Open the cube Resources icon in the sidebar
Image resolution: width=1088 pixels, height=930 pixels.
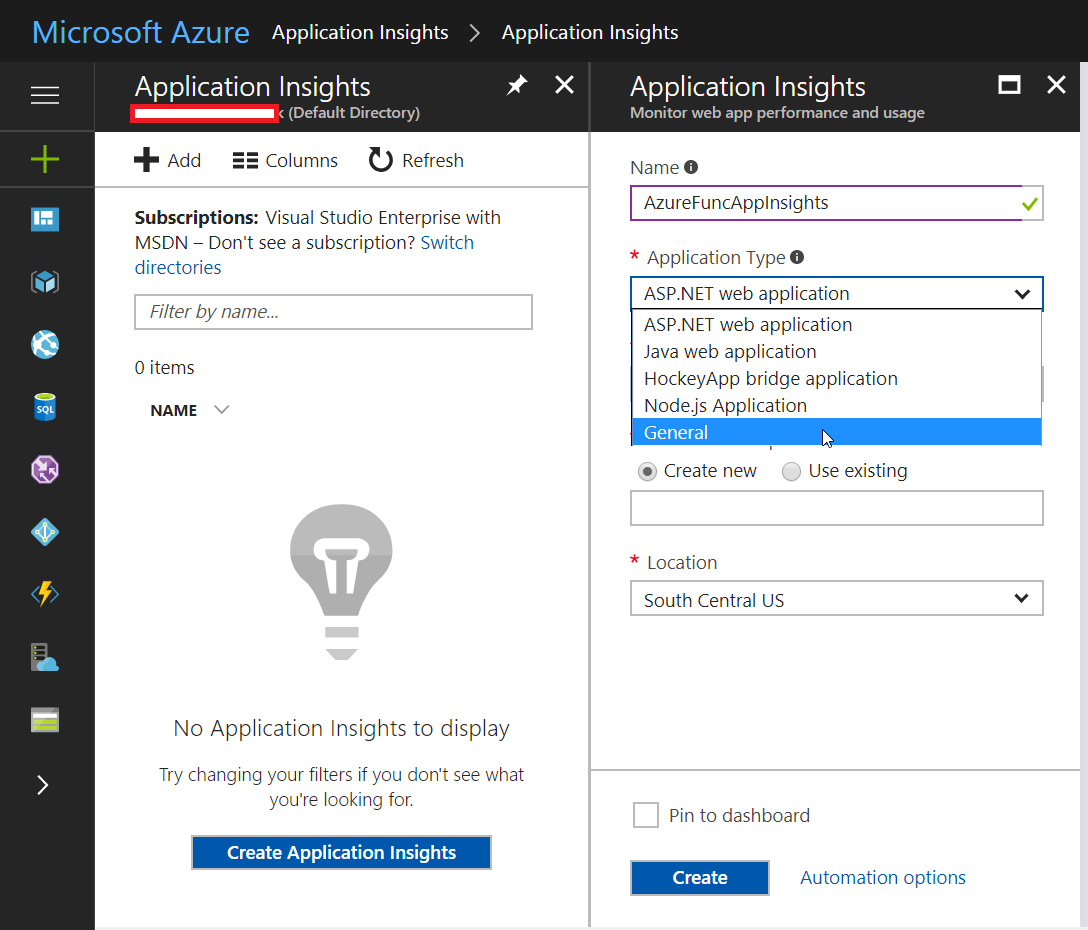pos(45,282)
